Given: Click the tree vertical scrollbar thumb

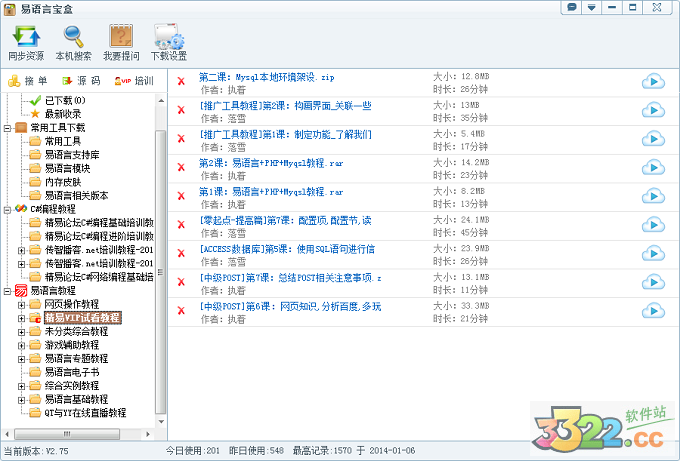Looking at the screenshot, I should click(160, 271).
